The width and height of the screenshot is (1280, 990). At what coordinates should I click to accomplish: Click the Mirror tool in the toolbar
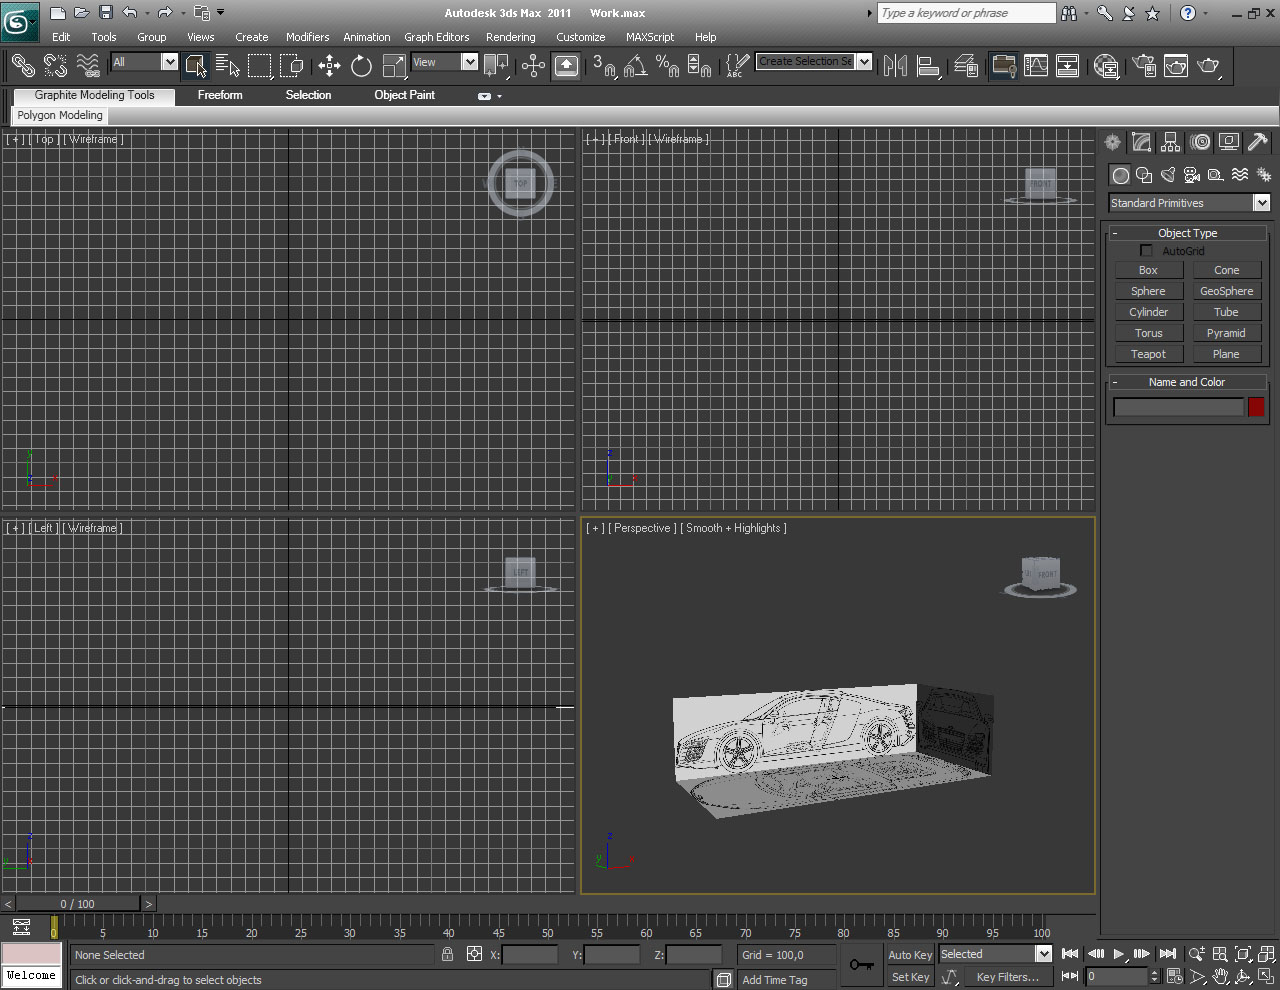[x=896, y=66]
